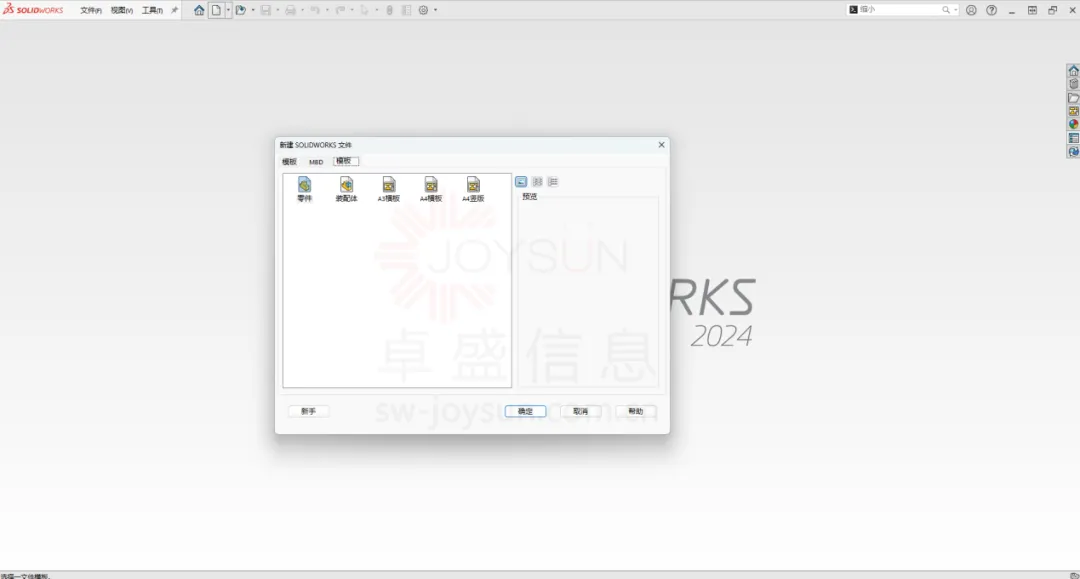Screen dimensions: 1080x579
Task: Click the Home icon in top toolbar
Action: pos(199,10)
